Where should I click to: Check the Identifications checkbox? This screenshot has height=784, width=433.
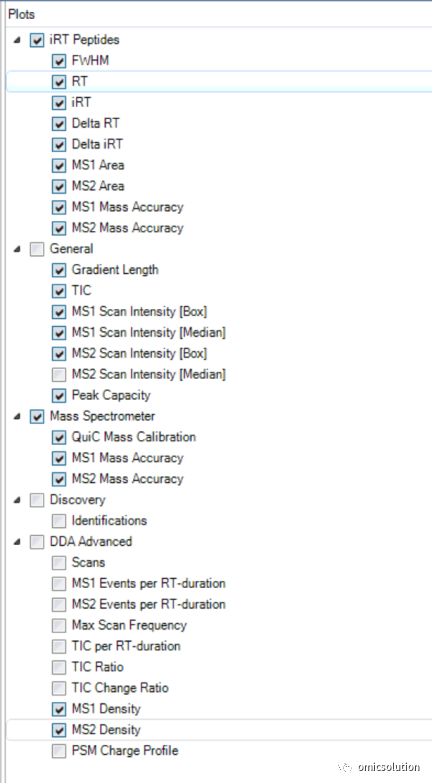point(59,521)
